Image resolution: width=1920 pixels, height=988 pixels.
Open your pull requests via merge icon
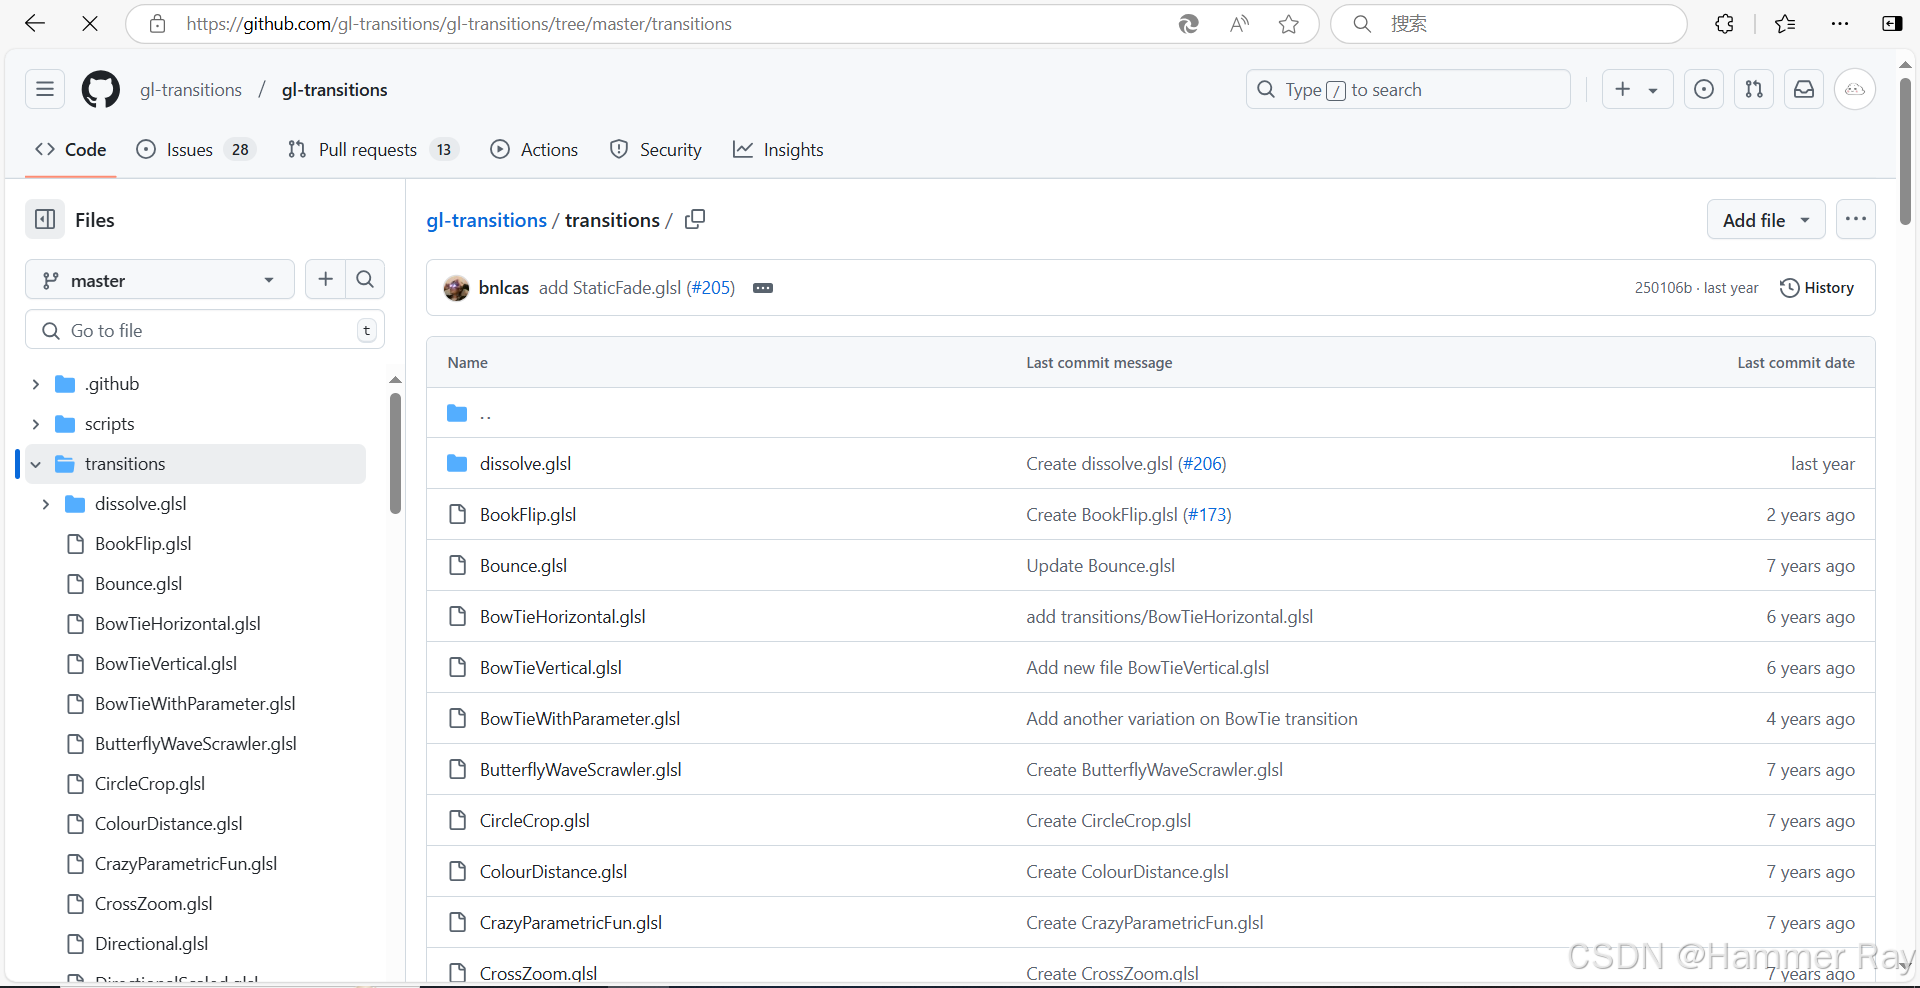pyautogui.click(x=1753, y=89)
